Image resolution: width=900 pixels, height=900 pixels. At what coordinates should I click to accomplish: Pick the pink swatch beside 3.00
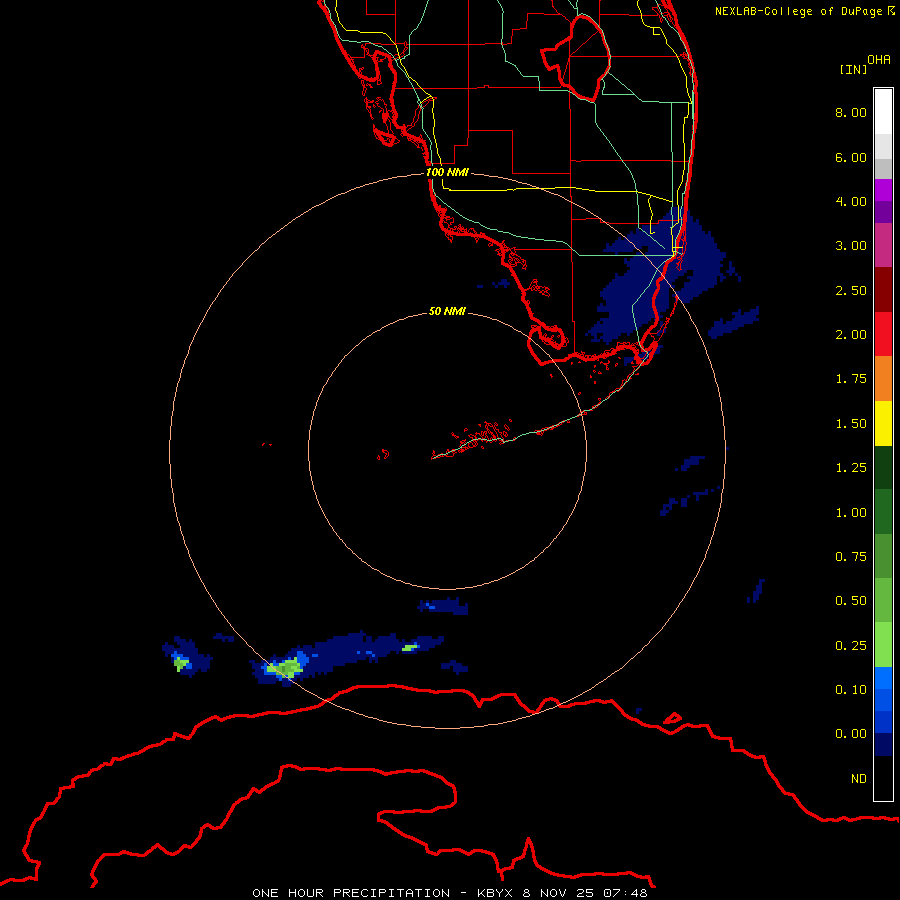pos(883,245)
